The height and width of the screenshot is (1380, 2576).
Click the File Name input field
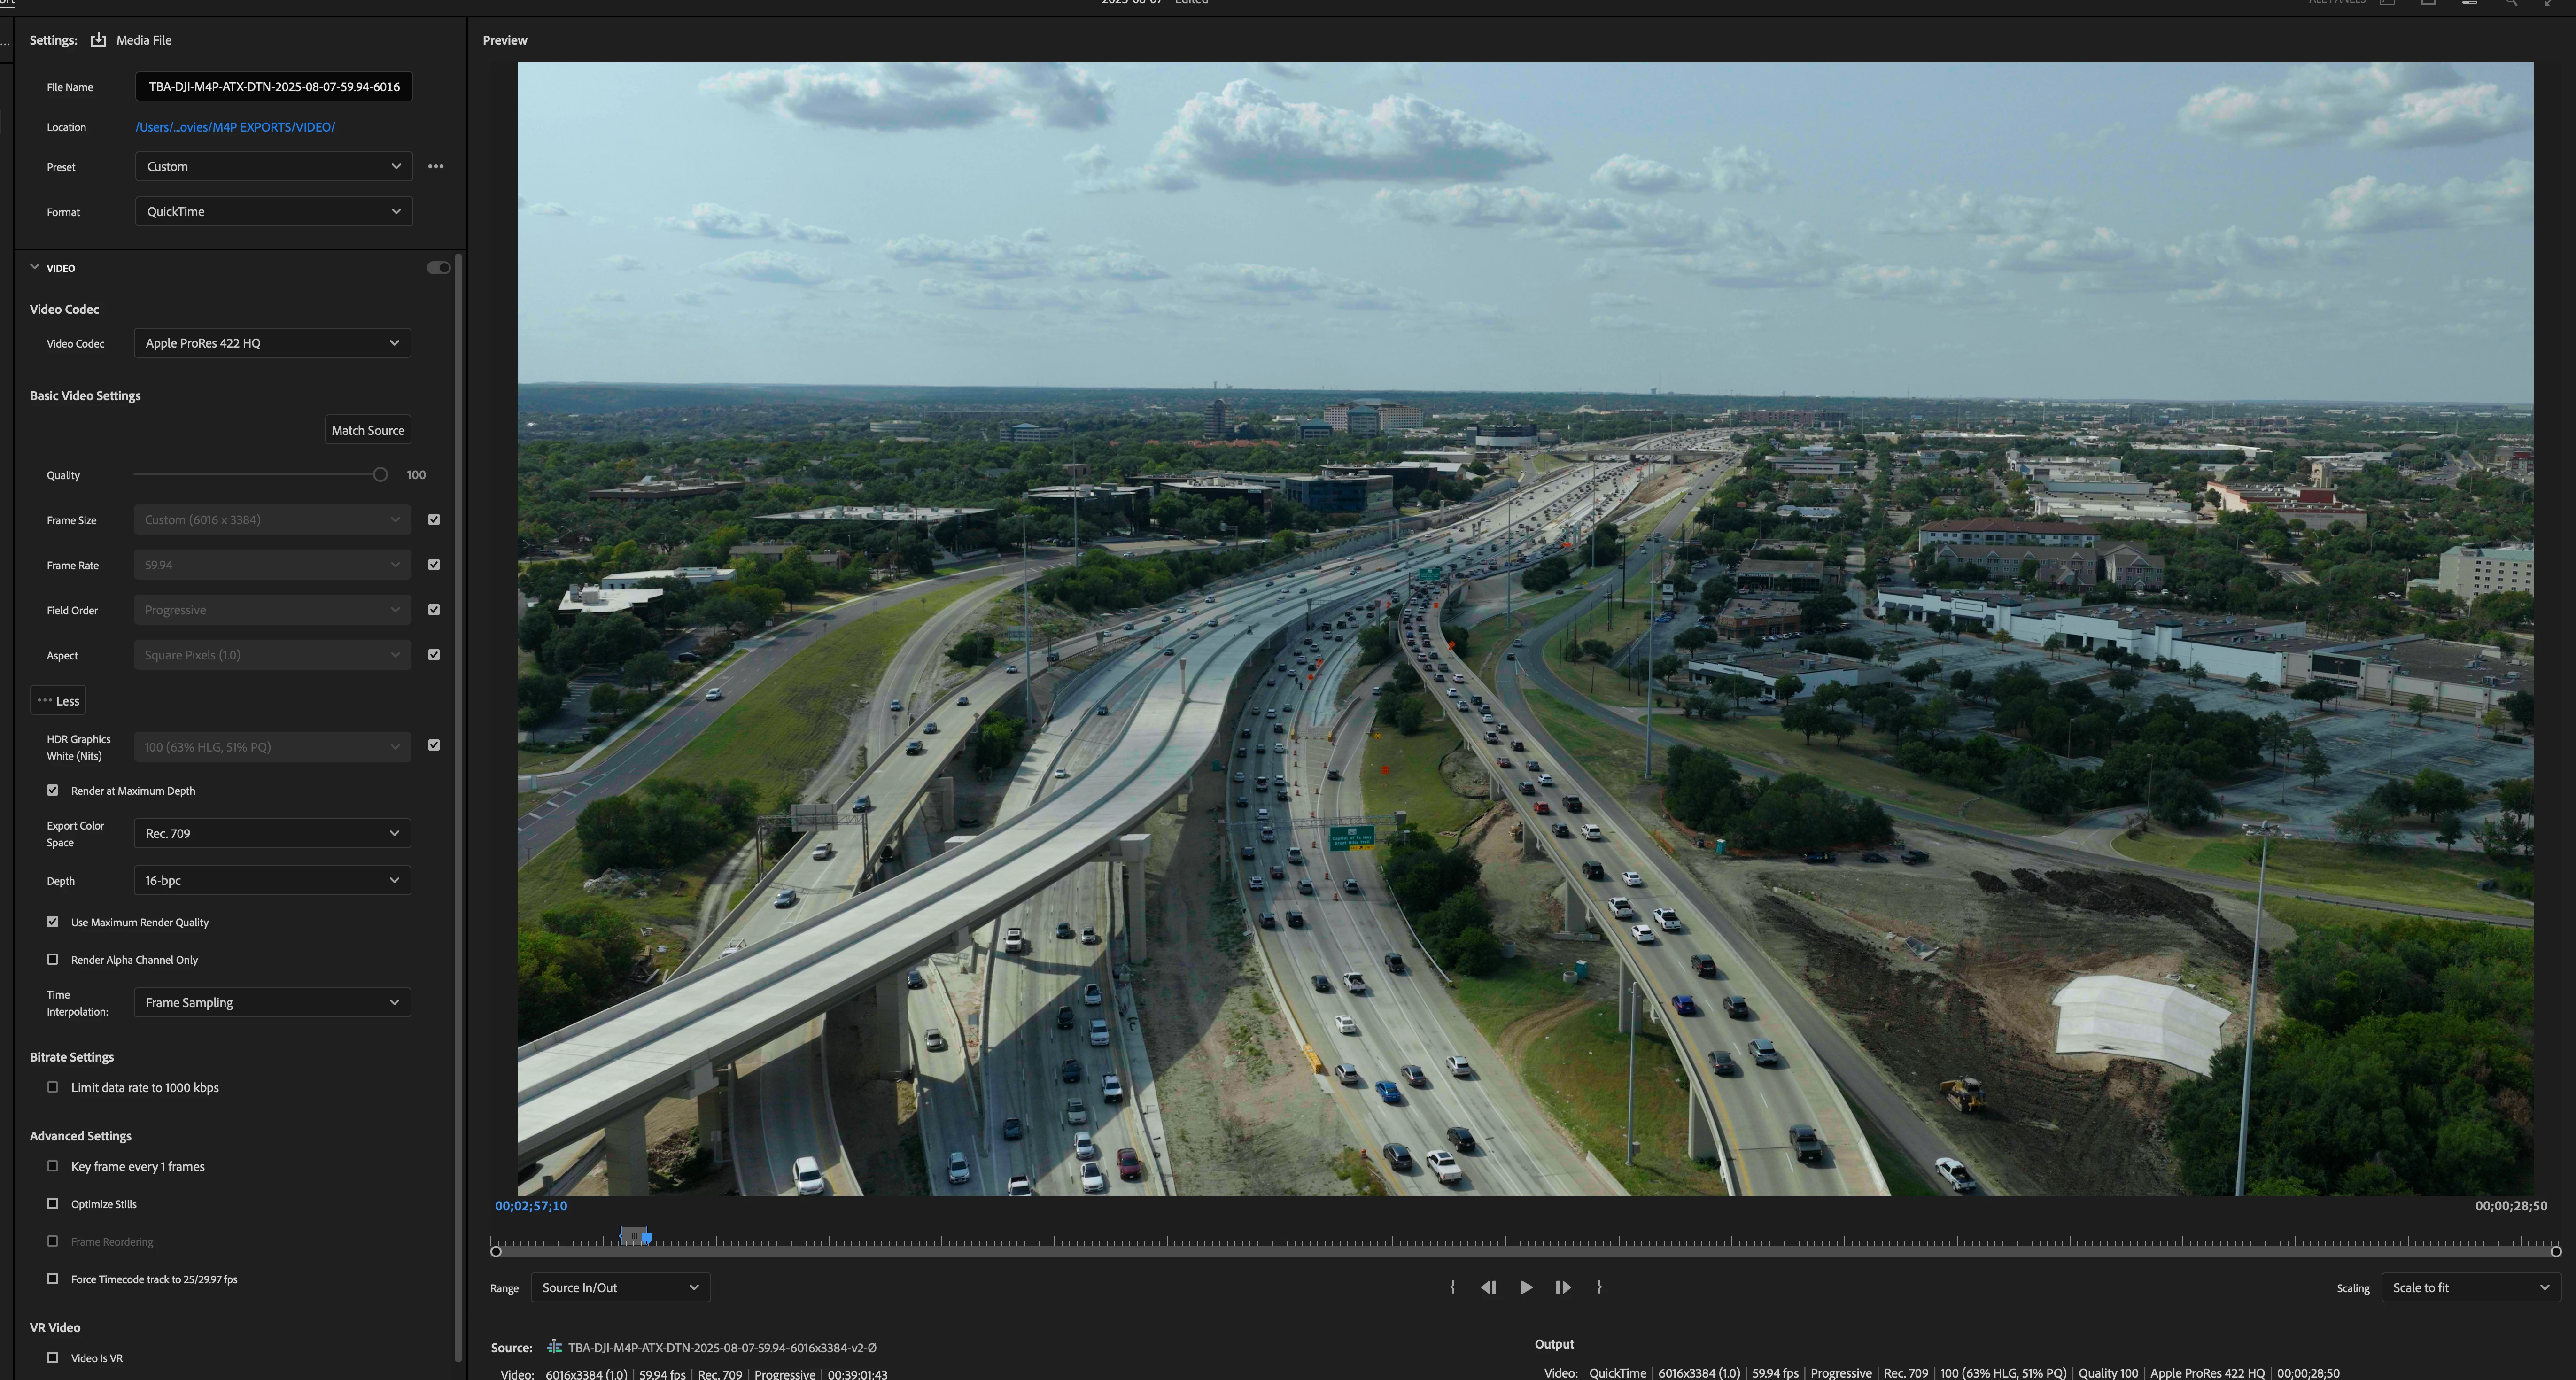point(274,87)
